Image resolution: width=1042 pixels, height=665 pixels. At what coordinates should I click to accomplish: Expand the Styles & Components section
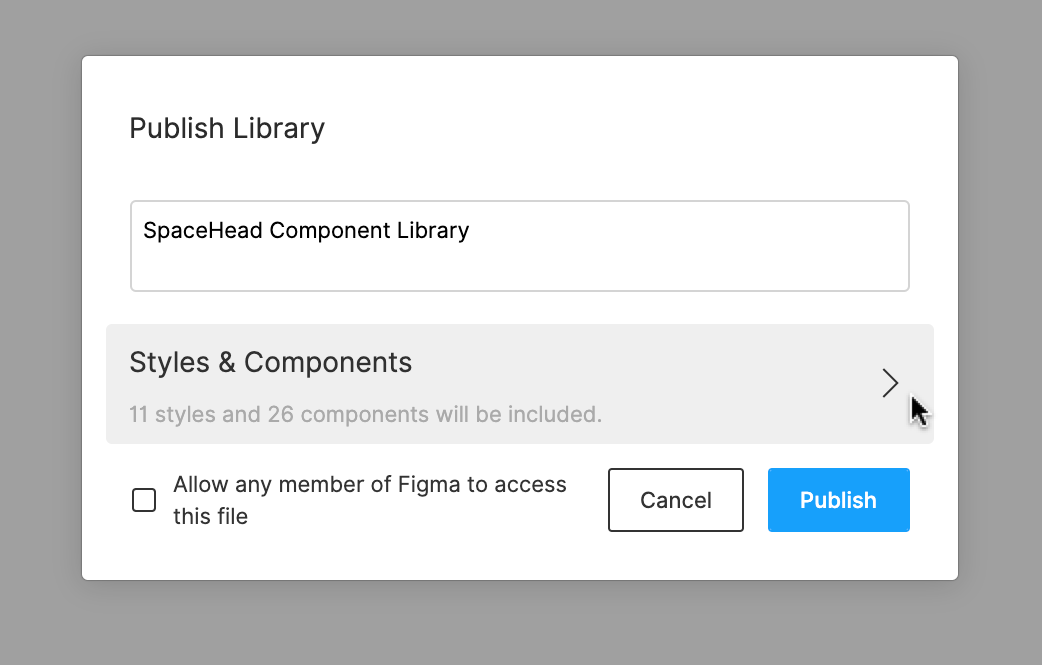coord(519,384)
